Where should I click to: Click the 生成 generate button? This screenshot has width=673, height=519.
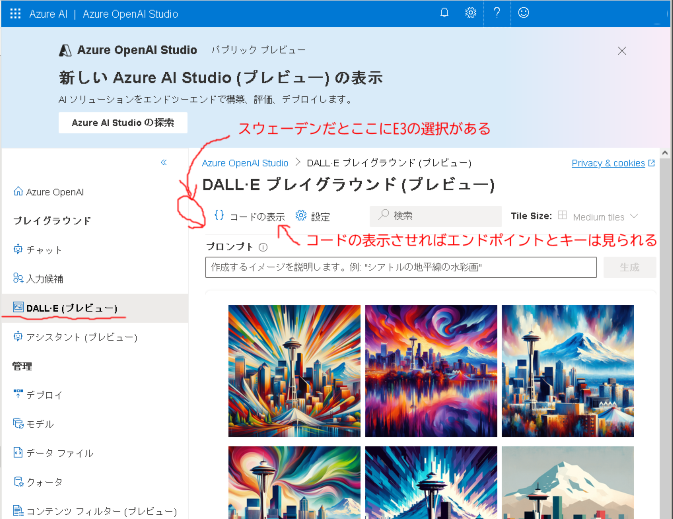630,267
